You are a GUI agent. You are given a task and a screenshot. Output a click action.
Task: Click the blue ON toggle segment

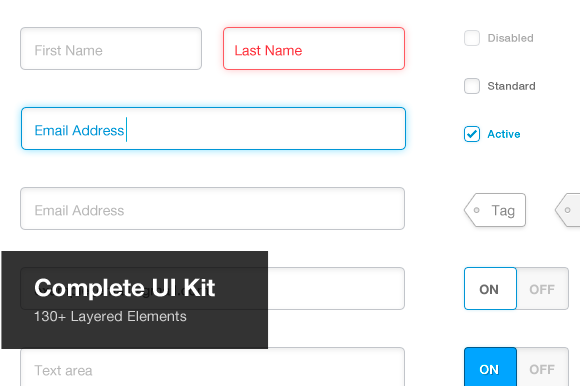tap(490, 367)
